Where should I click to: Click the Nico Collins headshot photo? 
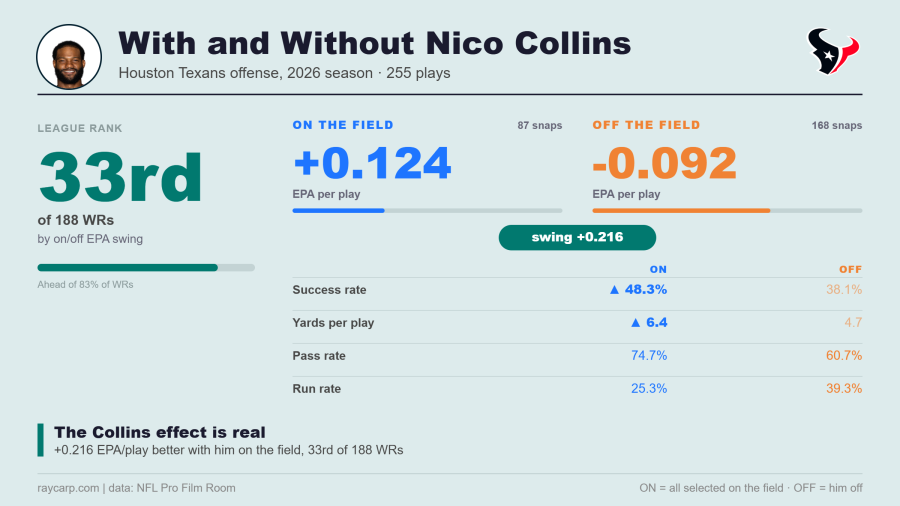pos(69,57)
